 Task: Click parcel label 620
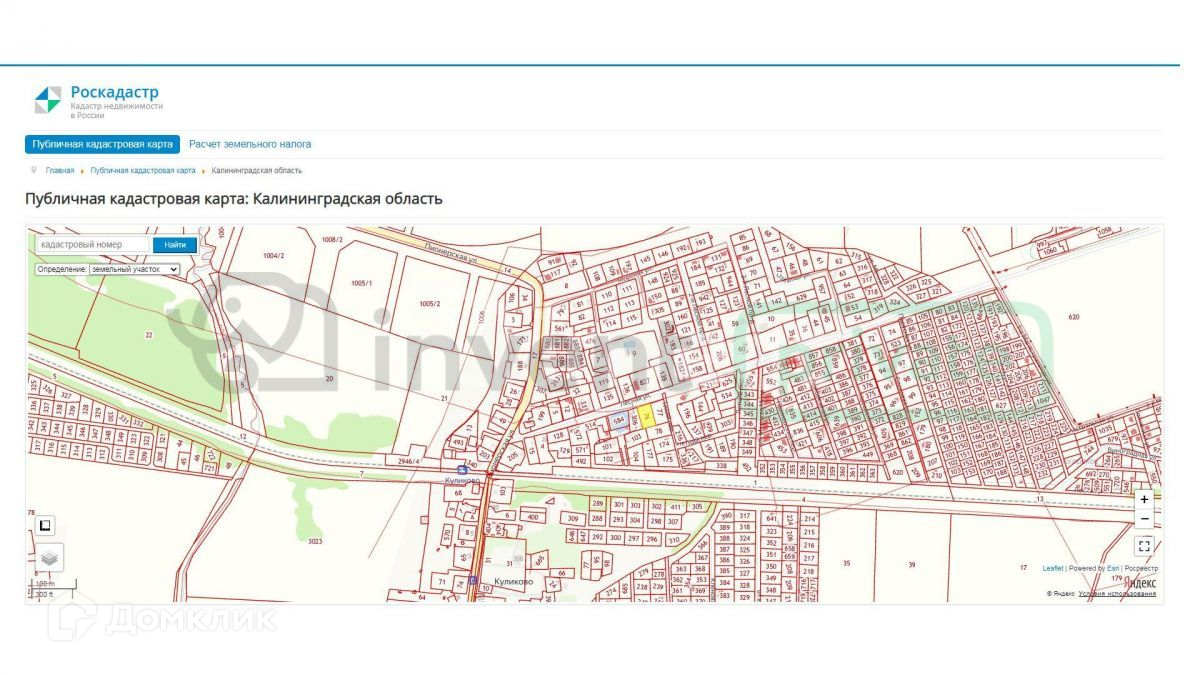(1074, 317)
